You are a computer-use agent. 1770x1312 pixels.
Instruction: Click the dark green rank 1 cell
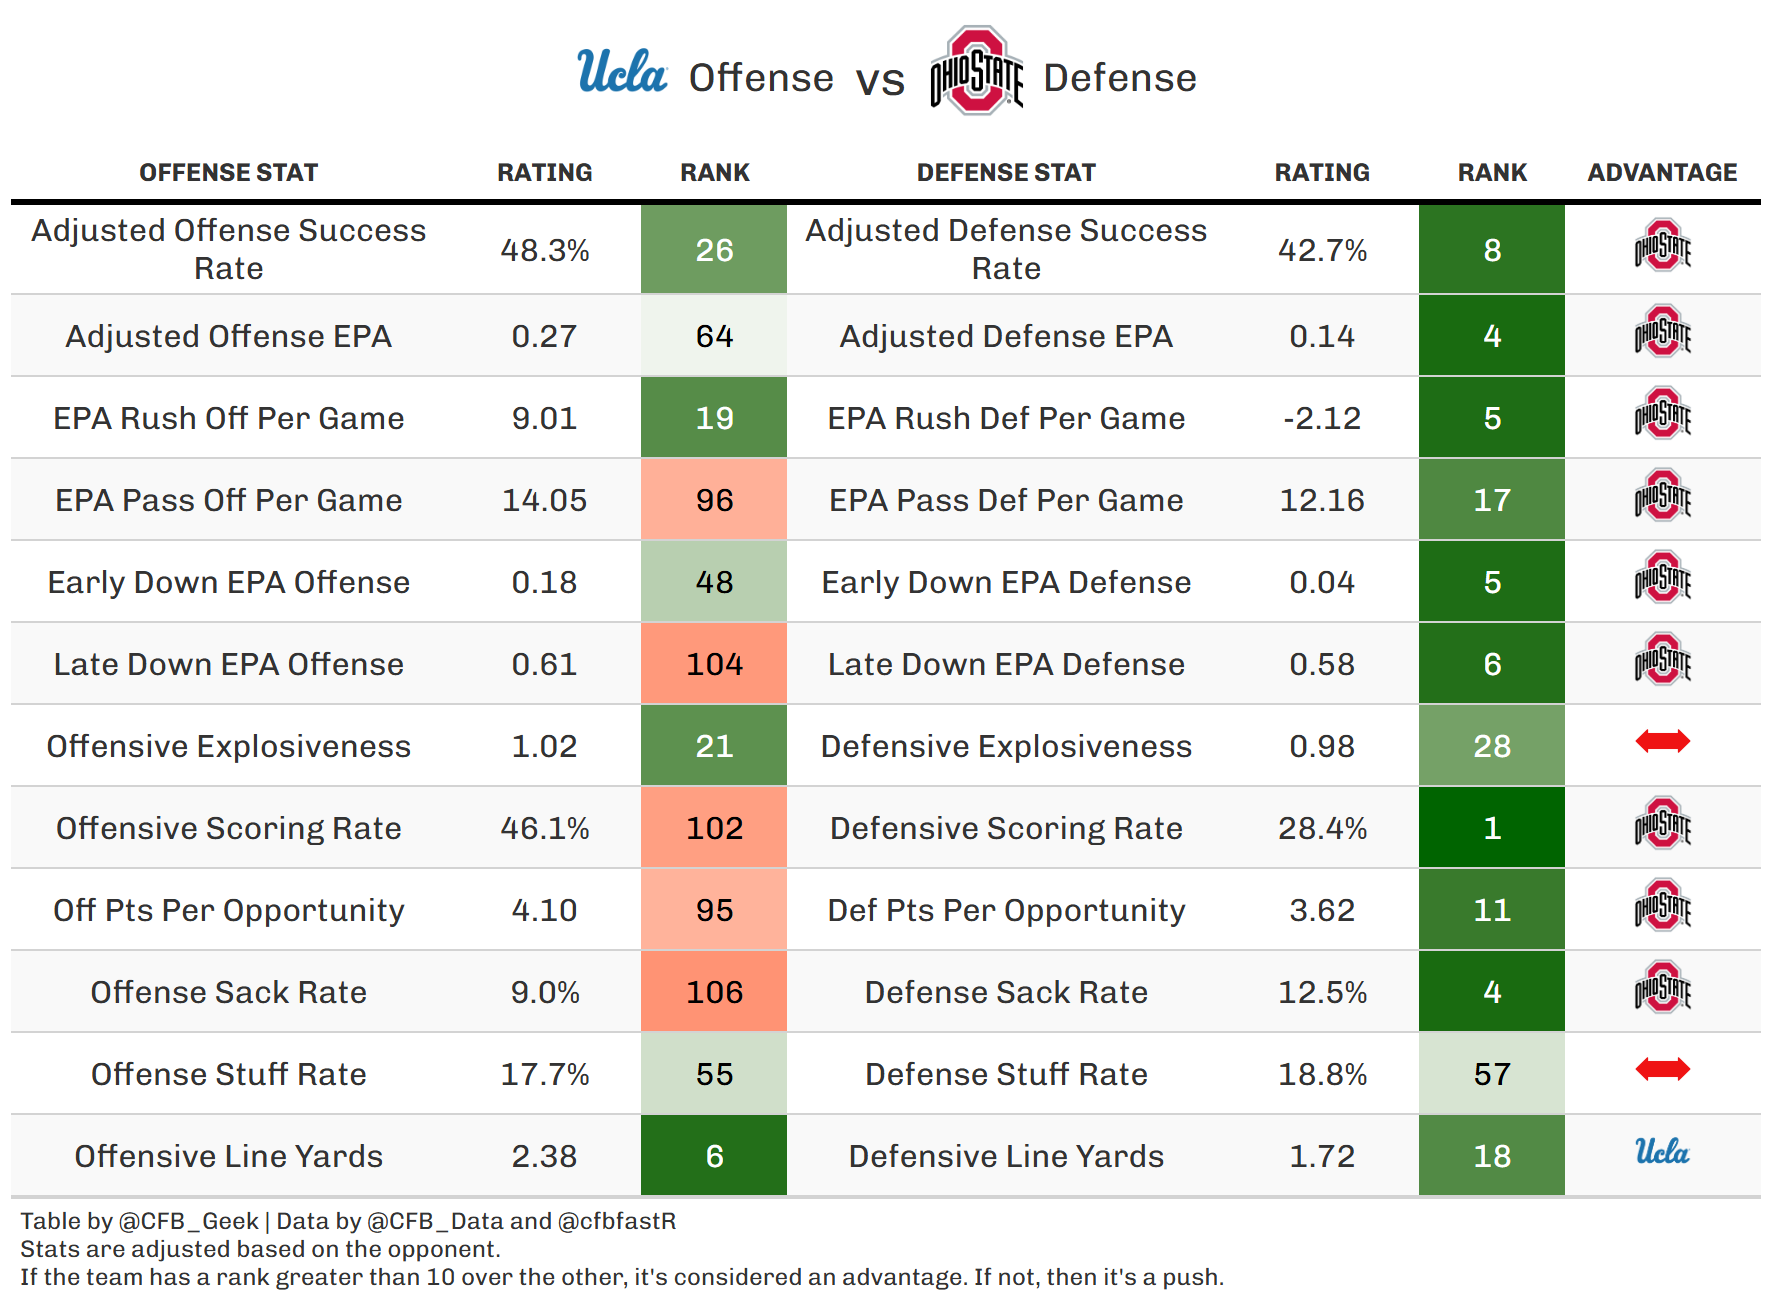click(1491, 828)
